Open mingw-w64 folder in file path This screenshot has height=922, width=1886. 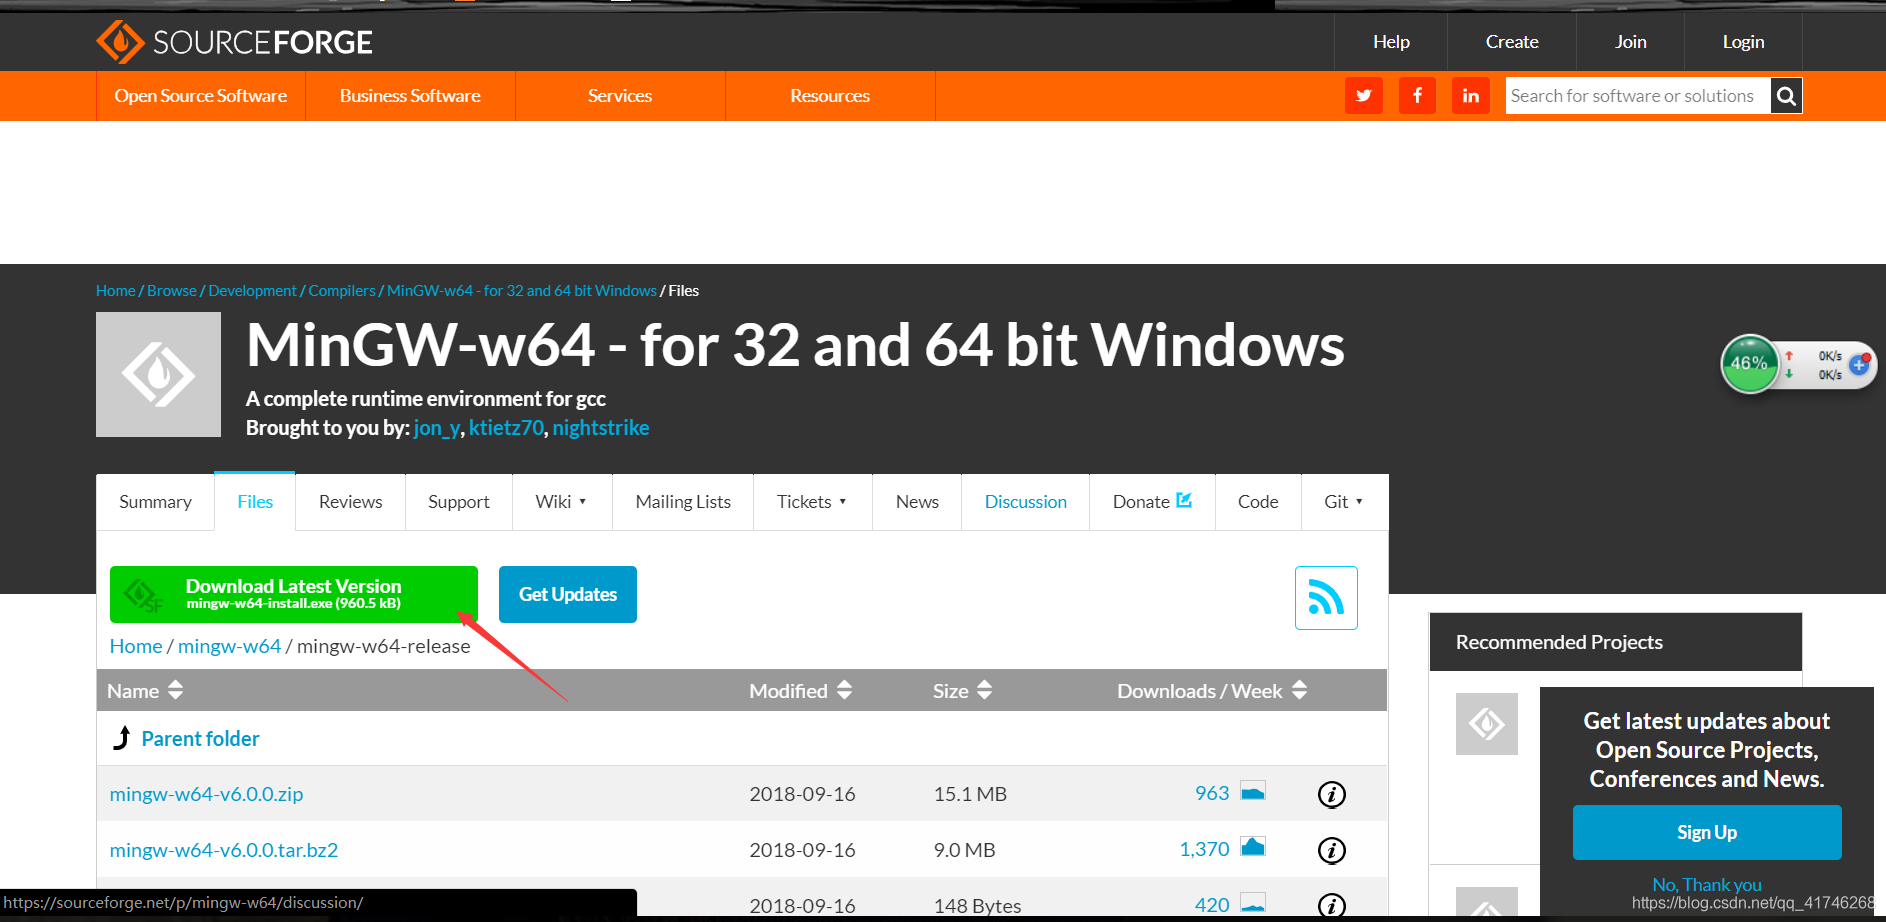(229, 646)
